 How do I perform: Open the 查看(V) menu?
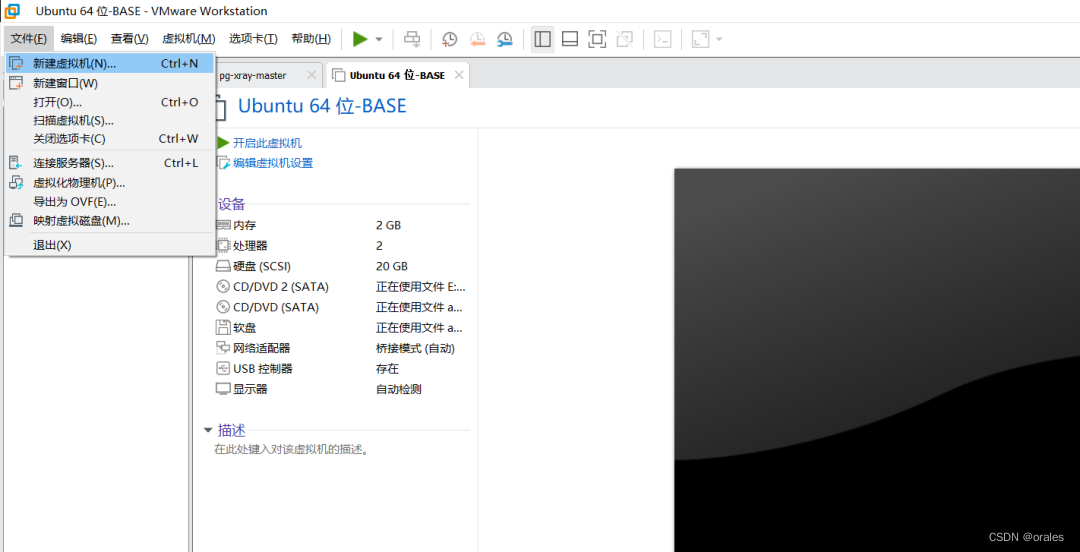tap(129, 39)
